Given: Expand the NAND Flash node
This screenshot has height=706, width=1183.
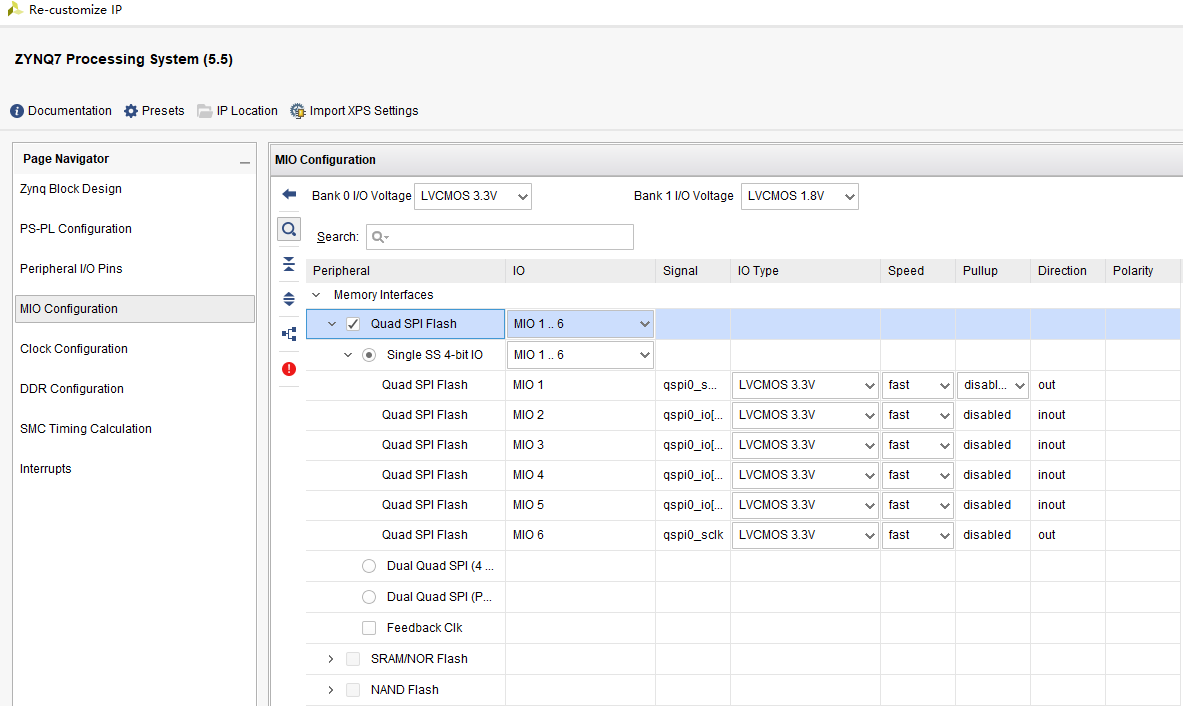Looking at the screenshot, I should click(x=330, y=689).
